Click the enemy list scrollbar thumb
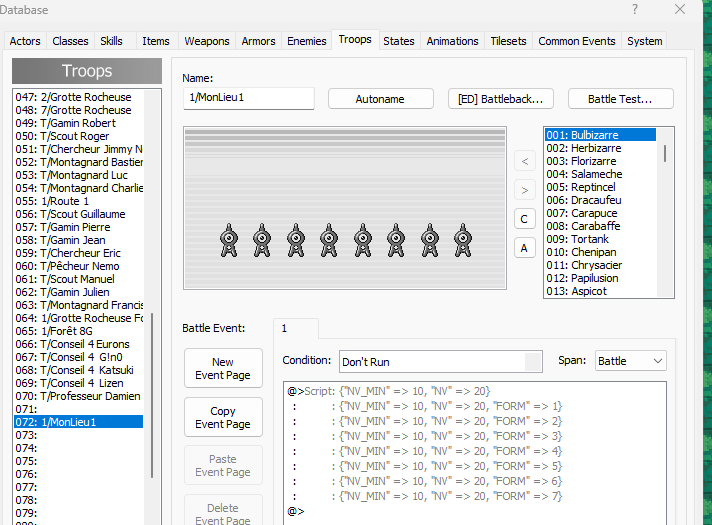This screenshot has height=525, width=712. coord(665,154)
